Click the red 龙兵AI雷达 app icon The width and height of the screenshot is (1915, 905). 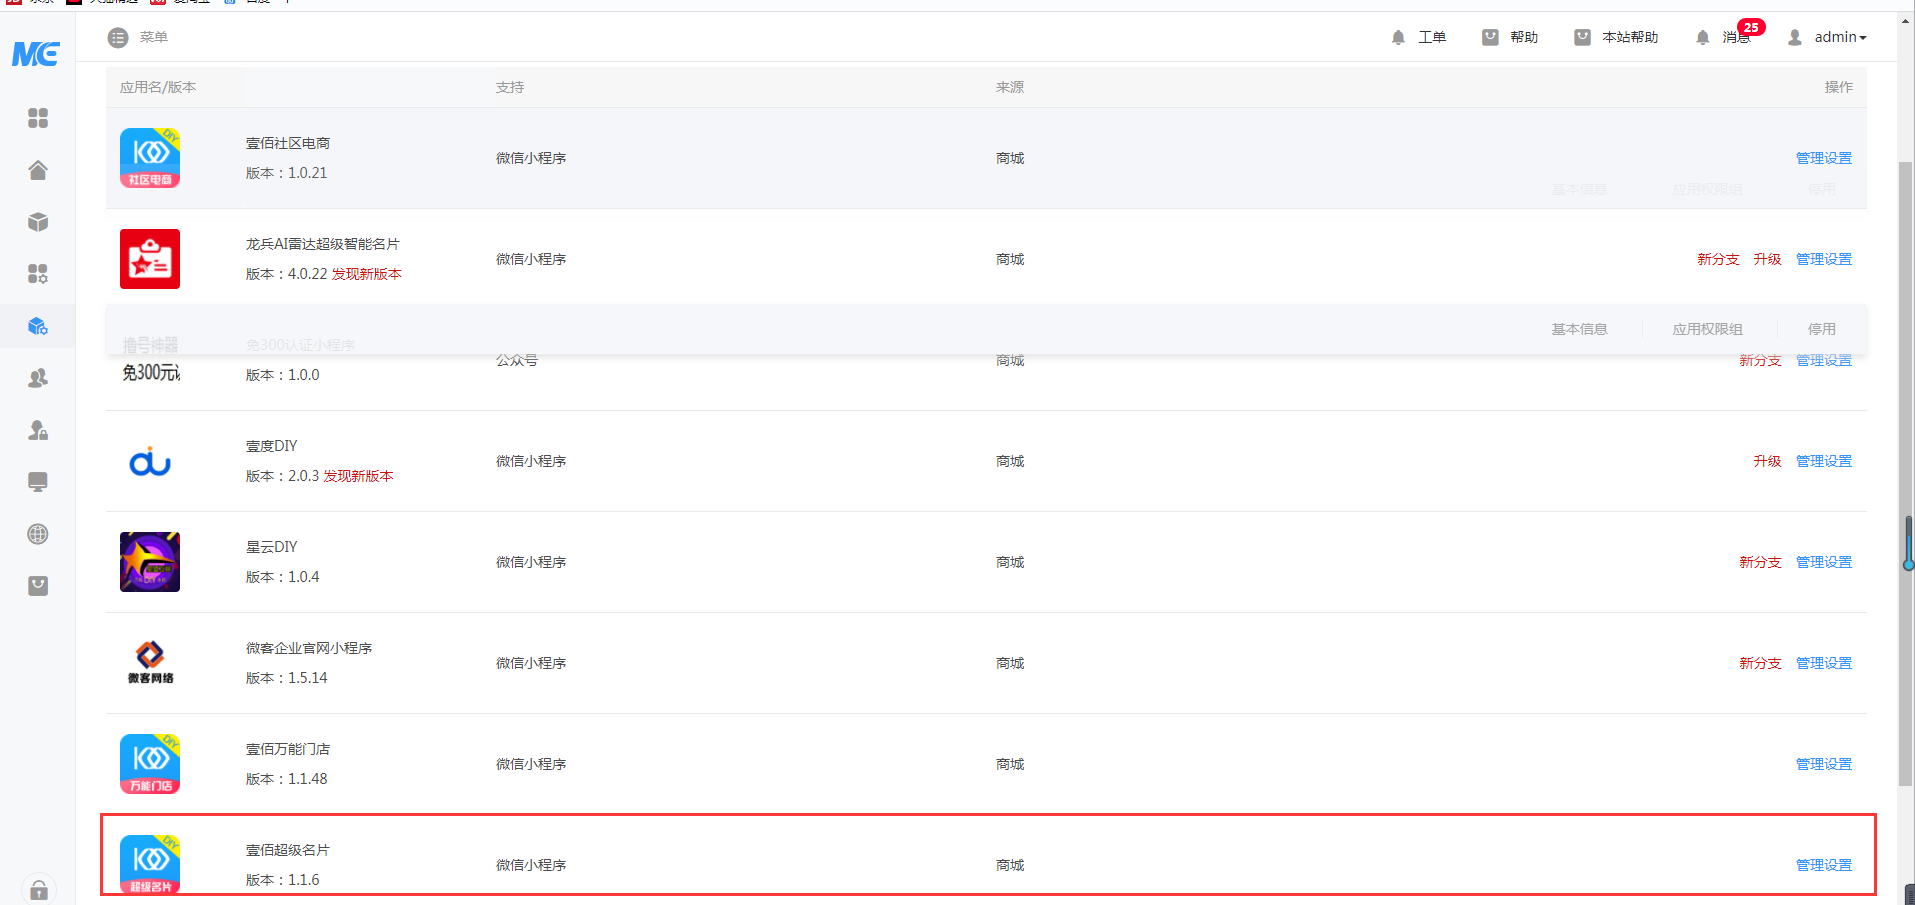coord(150,259)
